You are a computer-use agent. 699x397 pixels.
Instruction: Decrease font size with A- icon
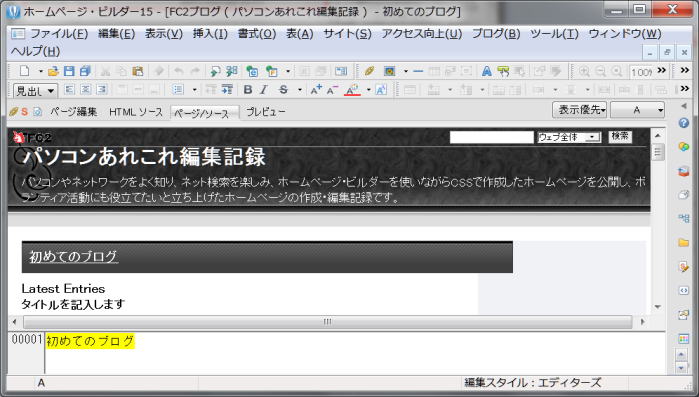coord(332,90)
